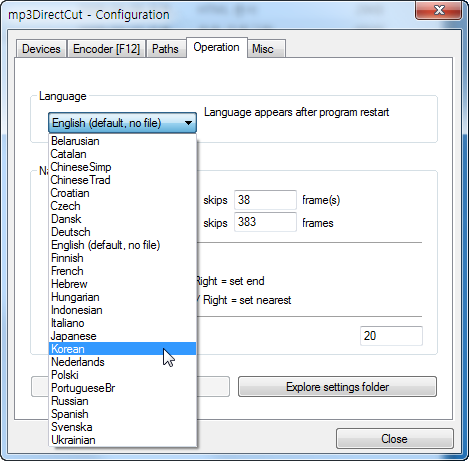The image size is (469, 461).
Task: Choose French from the list
Action: [122, 271]
